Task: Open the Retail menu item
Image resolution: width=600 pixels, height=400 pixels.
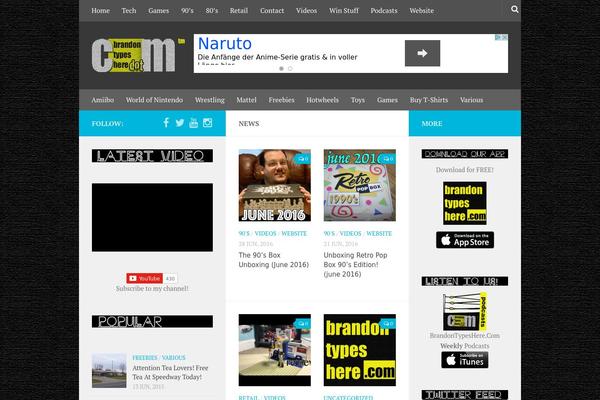Action: pyautogui.click(x=239, y=11)
